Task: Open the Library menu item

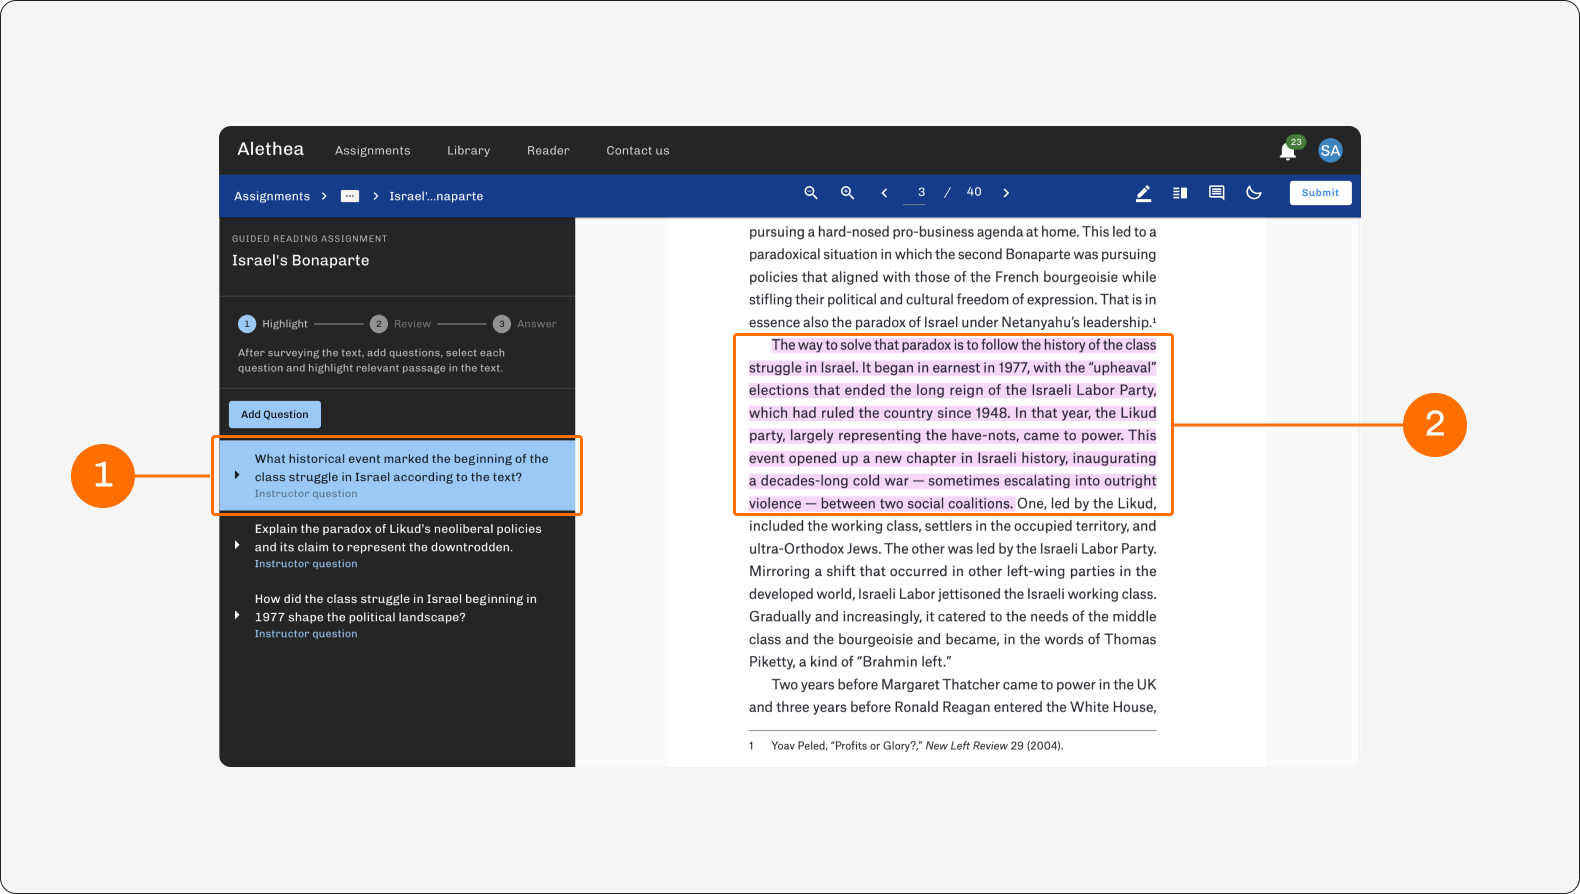Action: coord(468,151)
